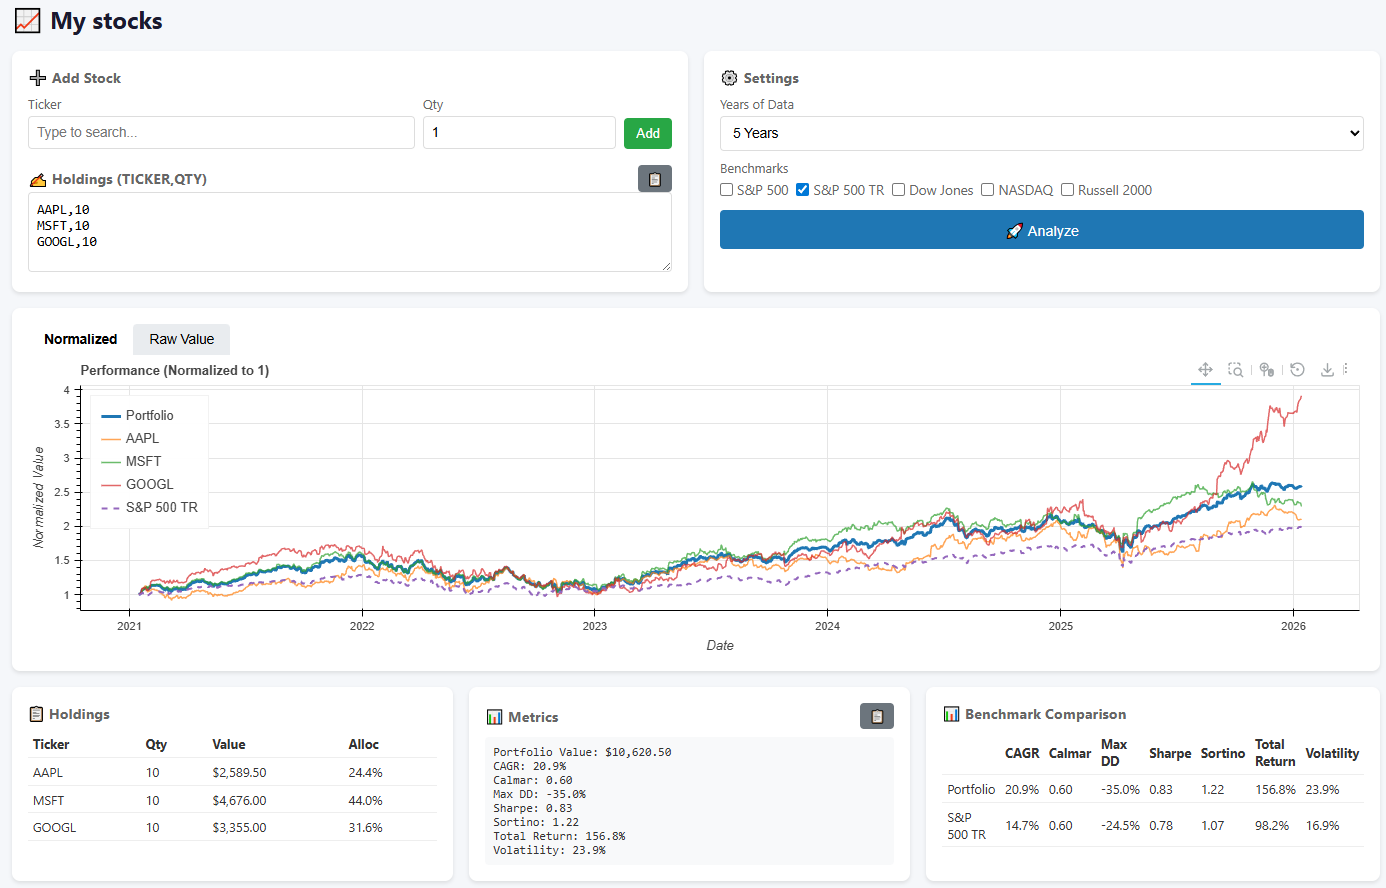Enable the S&P 500 benchmark
Viewport: 1386px width, 888px height.
pyautogui.click(x=726, y=189)
